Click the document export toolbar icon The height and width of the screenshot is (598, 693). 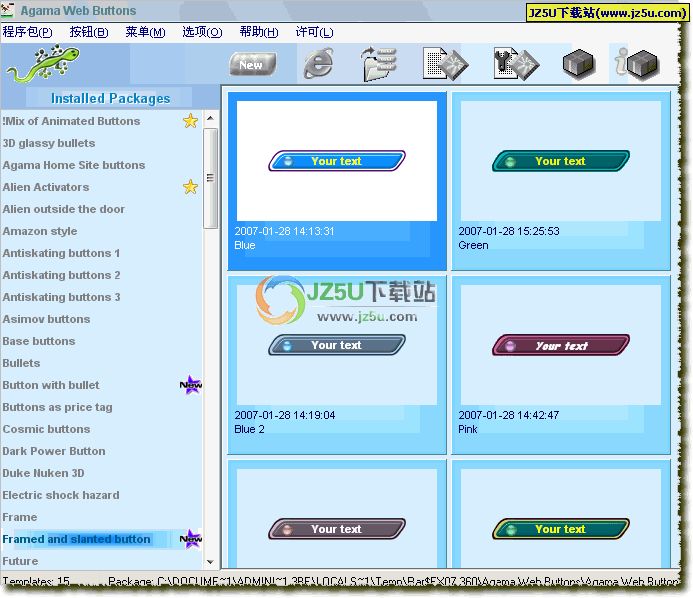pos(445,64)
